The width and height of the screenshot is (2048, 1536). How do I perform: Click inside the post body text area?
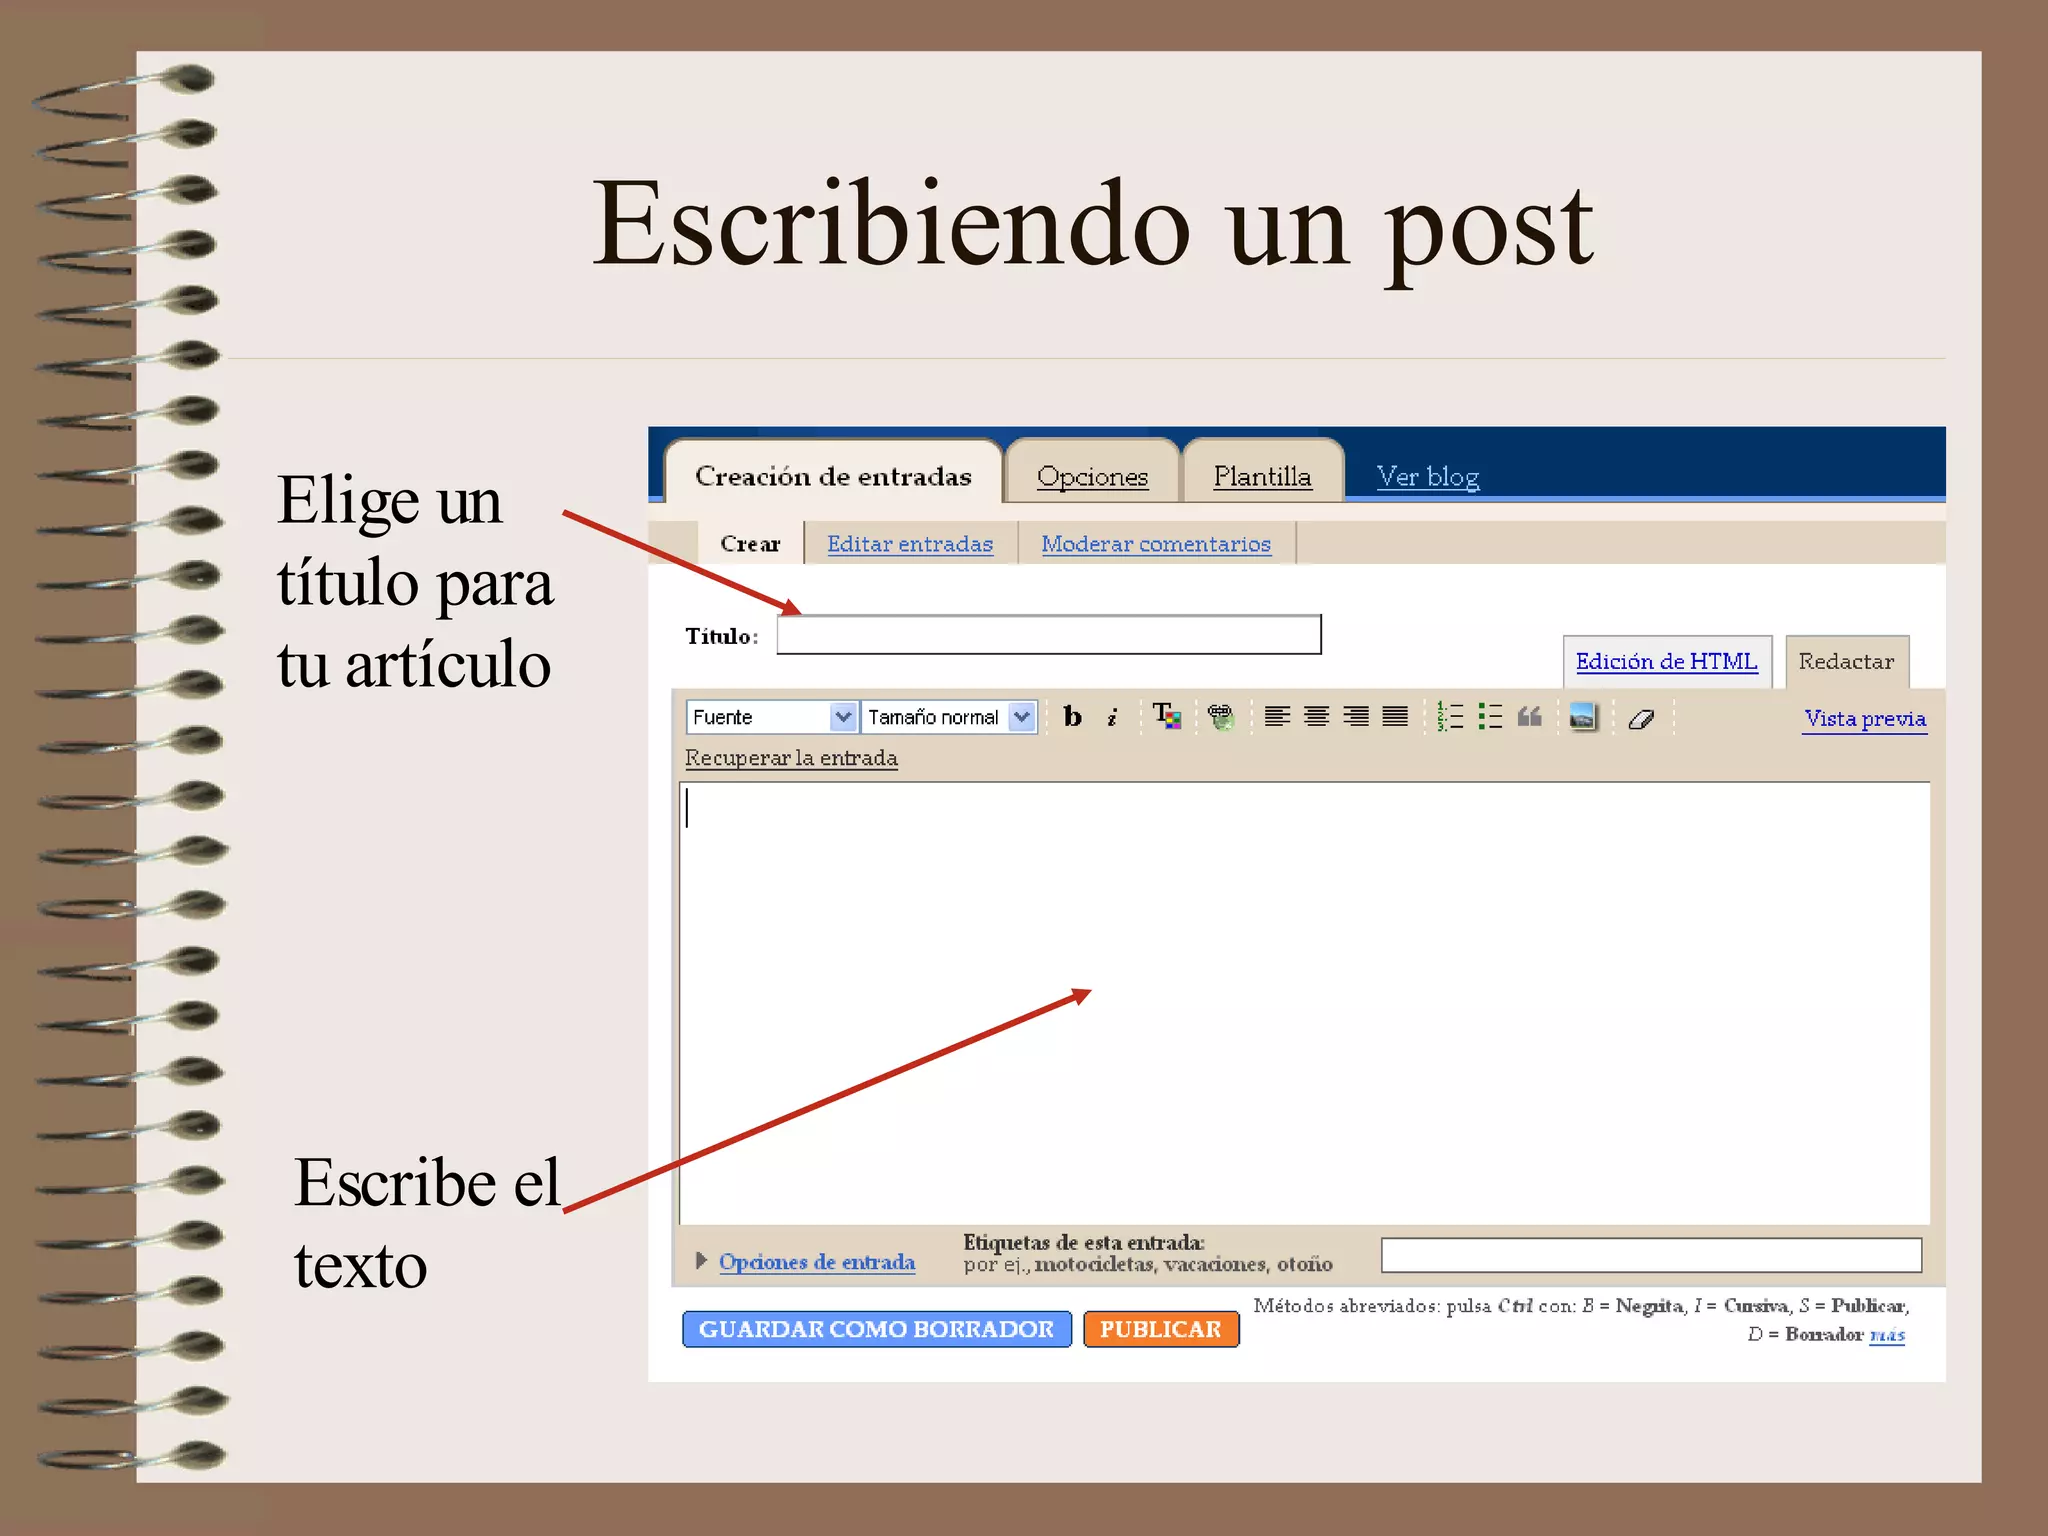[x=1304, y=1003]
